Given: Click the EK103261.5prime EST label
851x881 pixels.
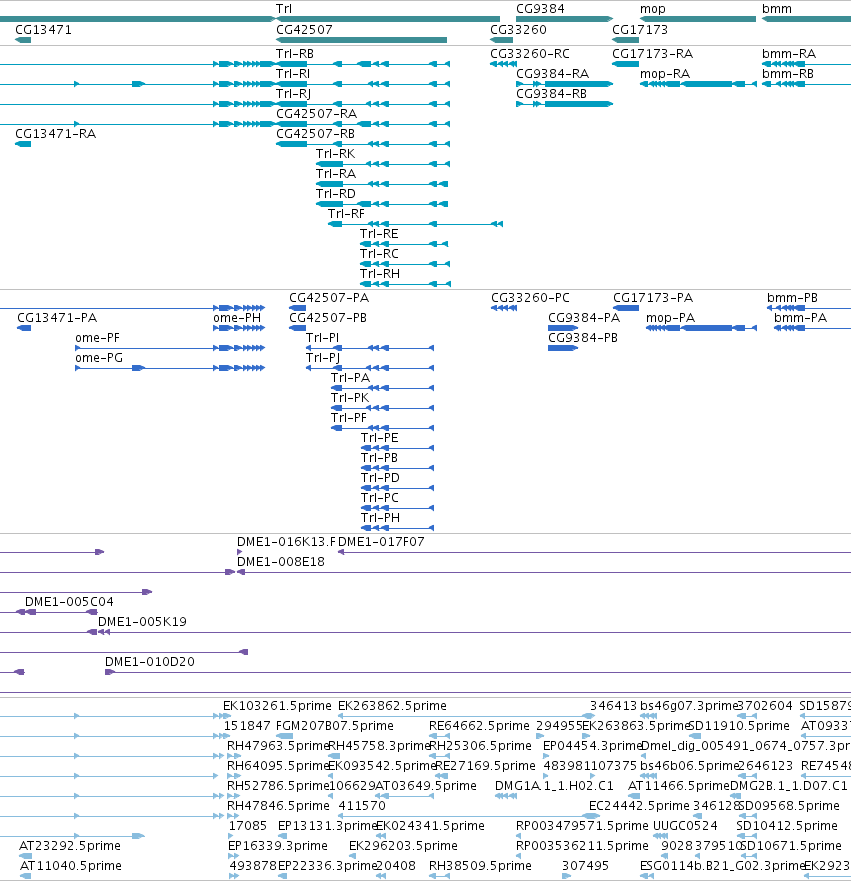Looking at the screenshot, I should tap(277, 706).
